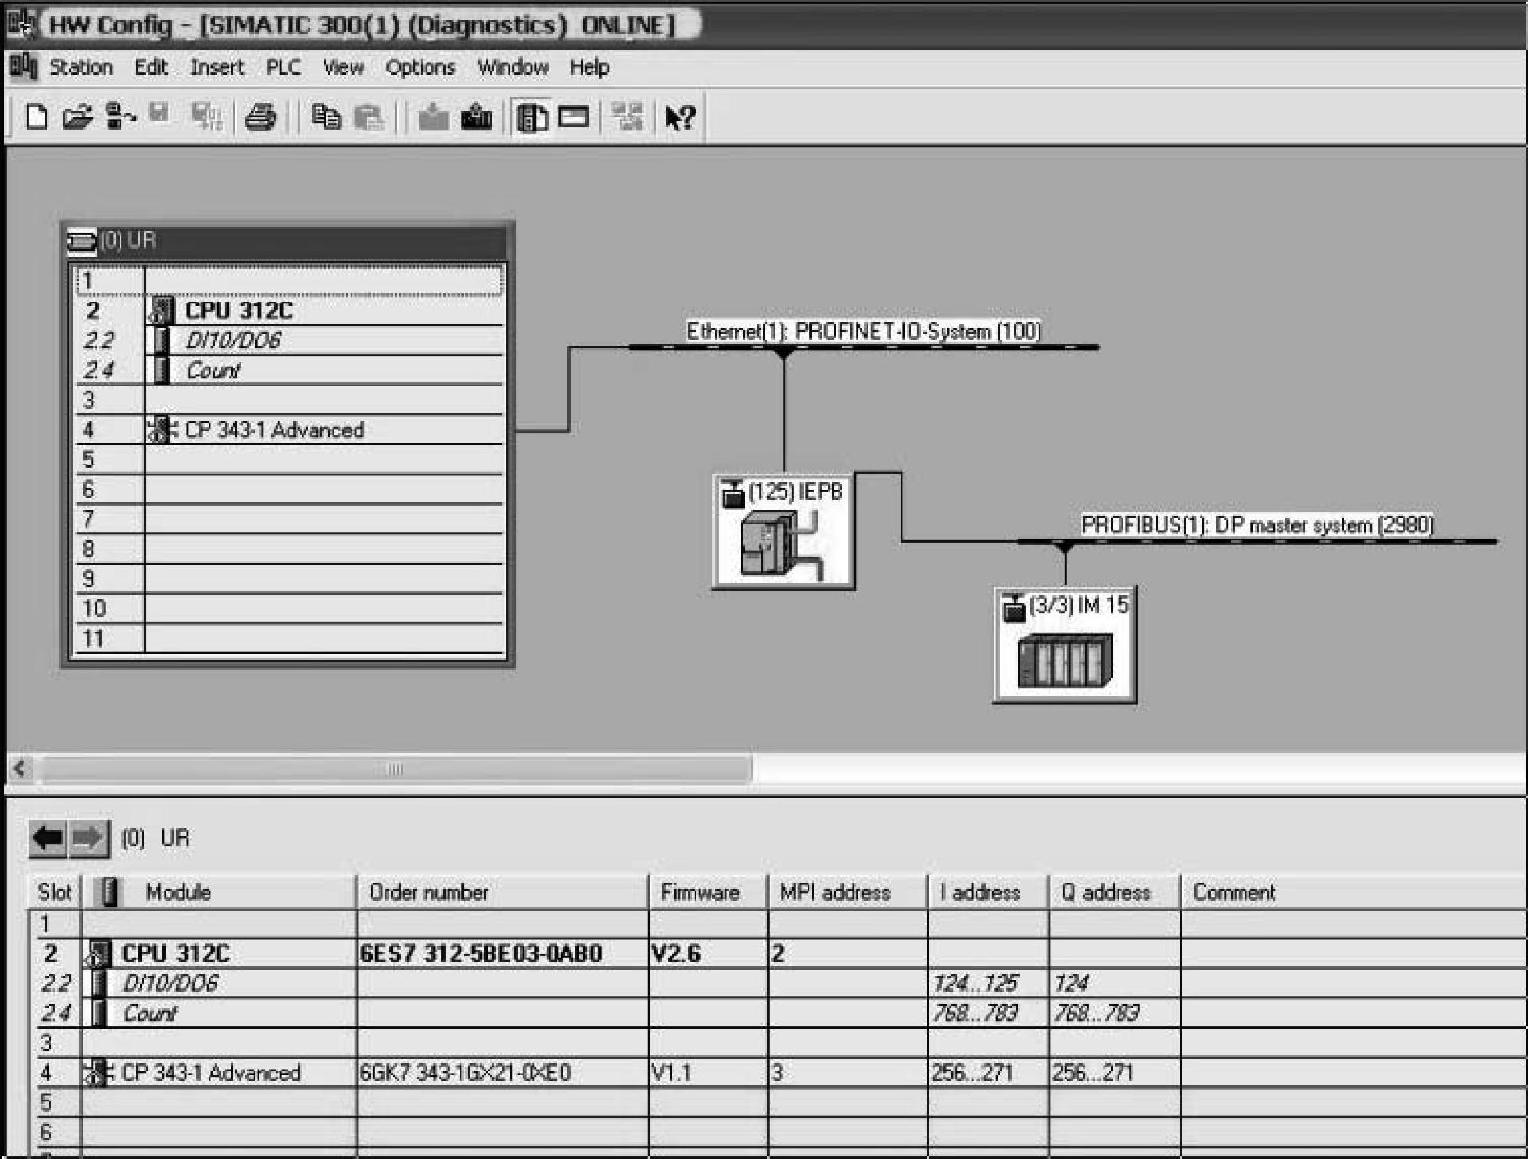Image resolution: width=1528 pixels, height=1159 pixels.
Task: Open the PLC menu
Action: pyautogui.click(x=283, y=67)
